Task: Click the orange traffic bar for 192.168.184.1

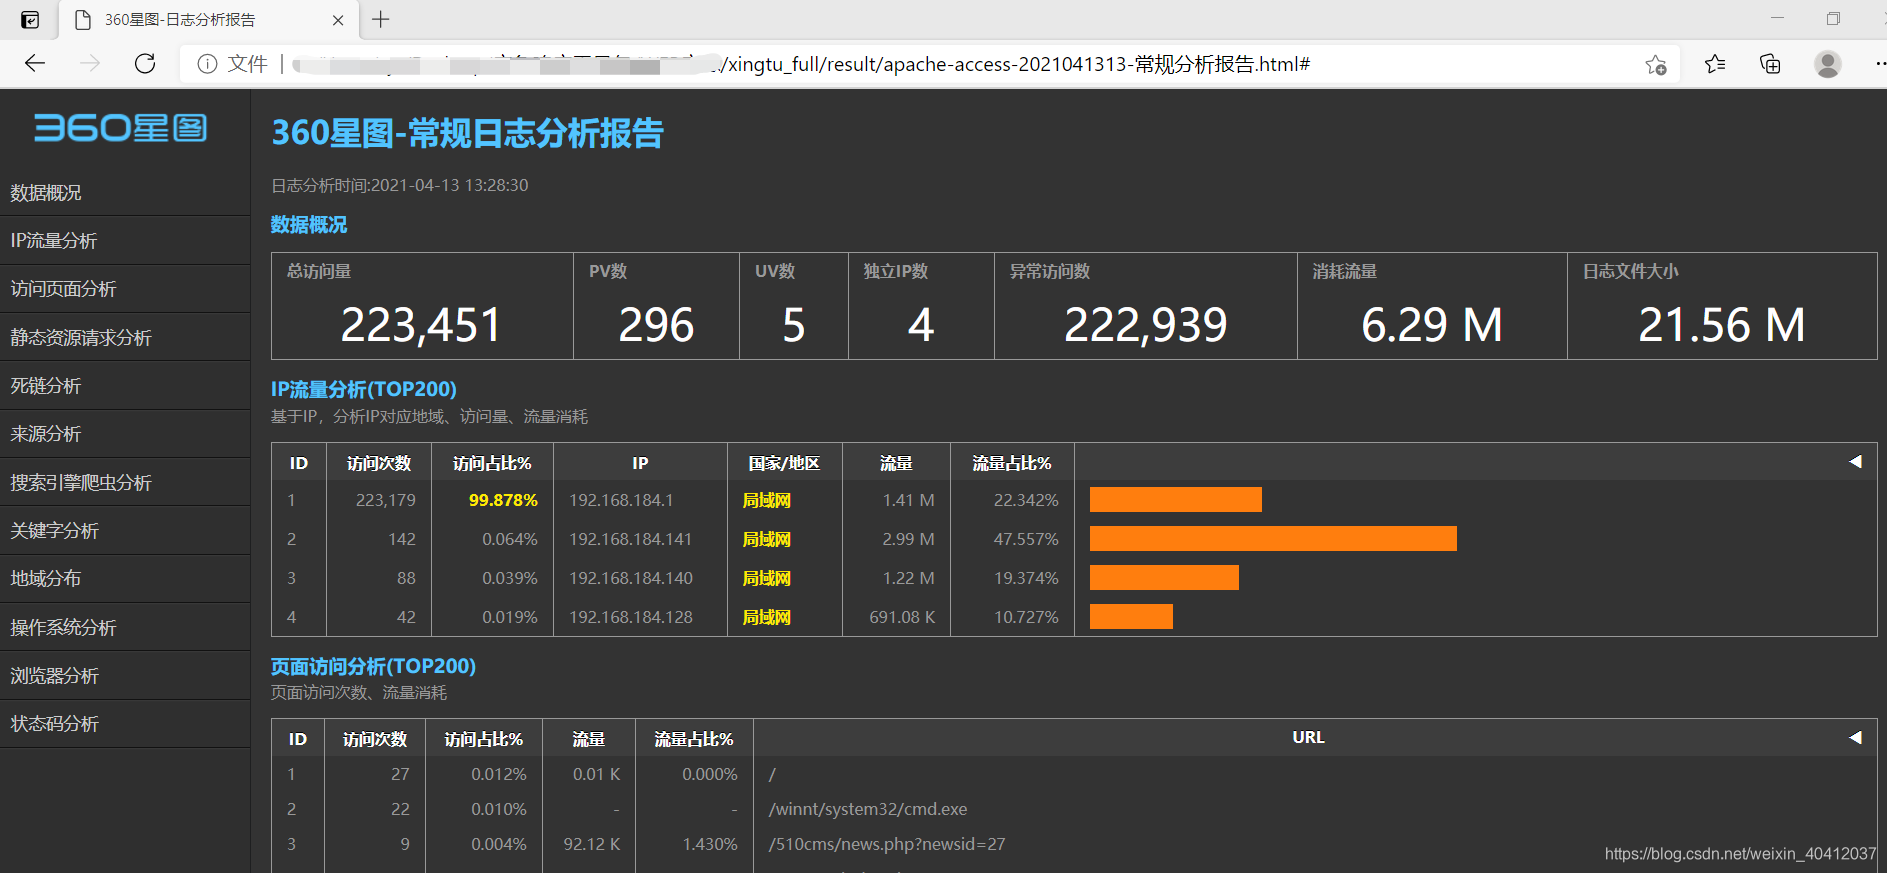Action: 1176,500
